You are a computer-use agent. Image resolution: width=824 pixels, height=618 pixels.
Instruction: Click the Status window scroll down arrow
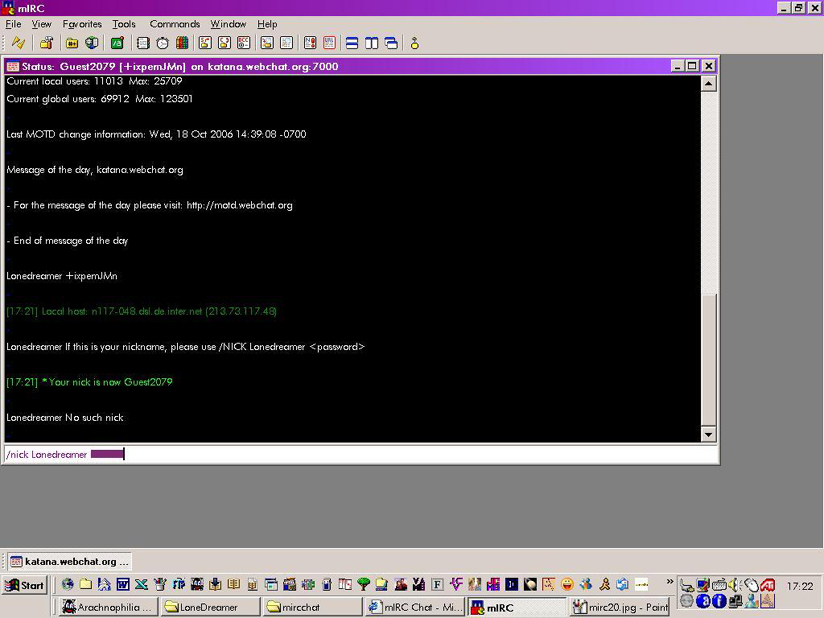click(x=709, y=435)
